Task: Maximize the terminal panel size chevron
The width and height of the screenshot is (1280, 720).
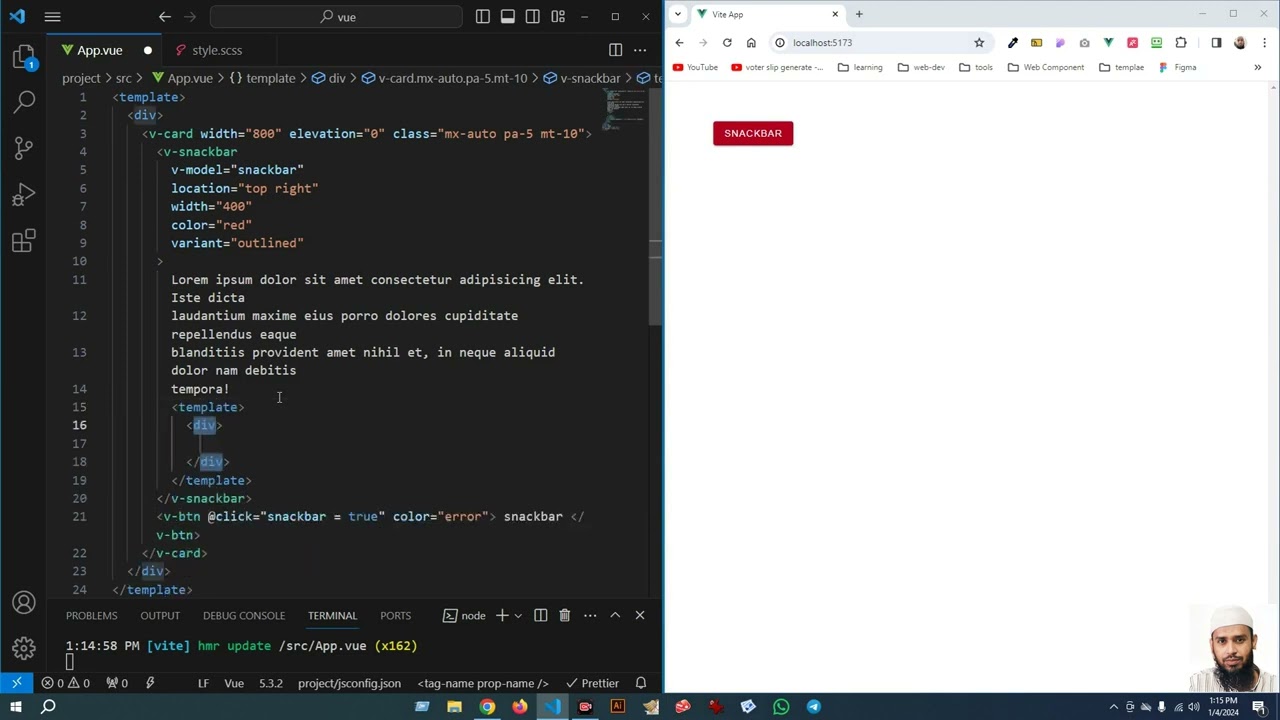Action: (615, 616)
